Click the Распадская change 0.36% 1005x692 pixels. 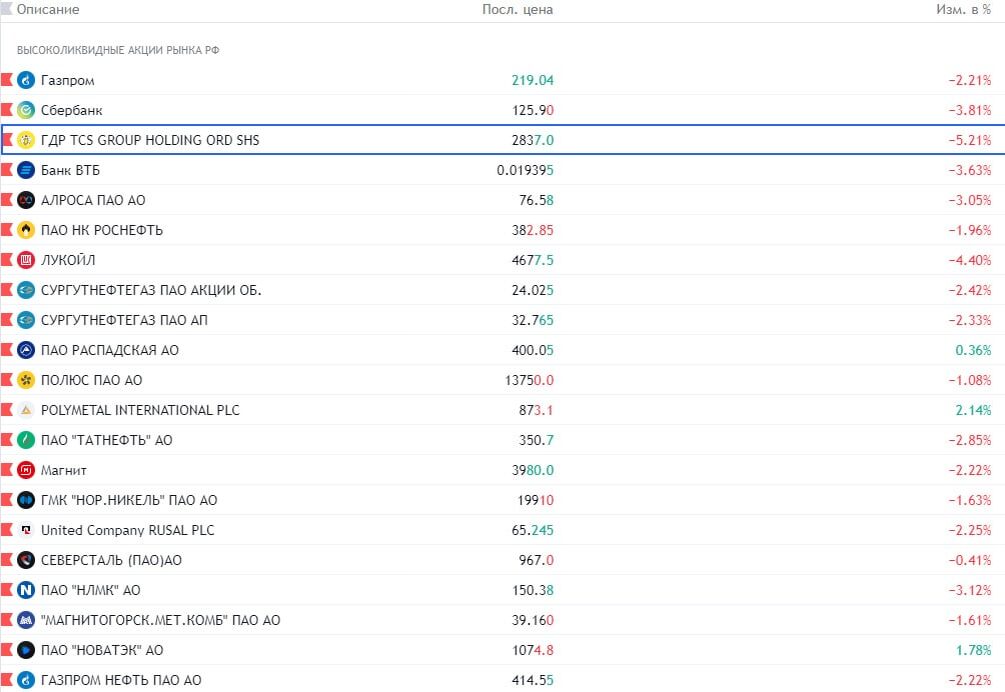tap(974, 350)
